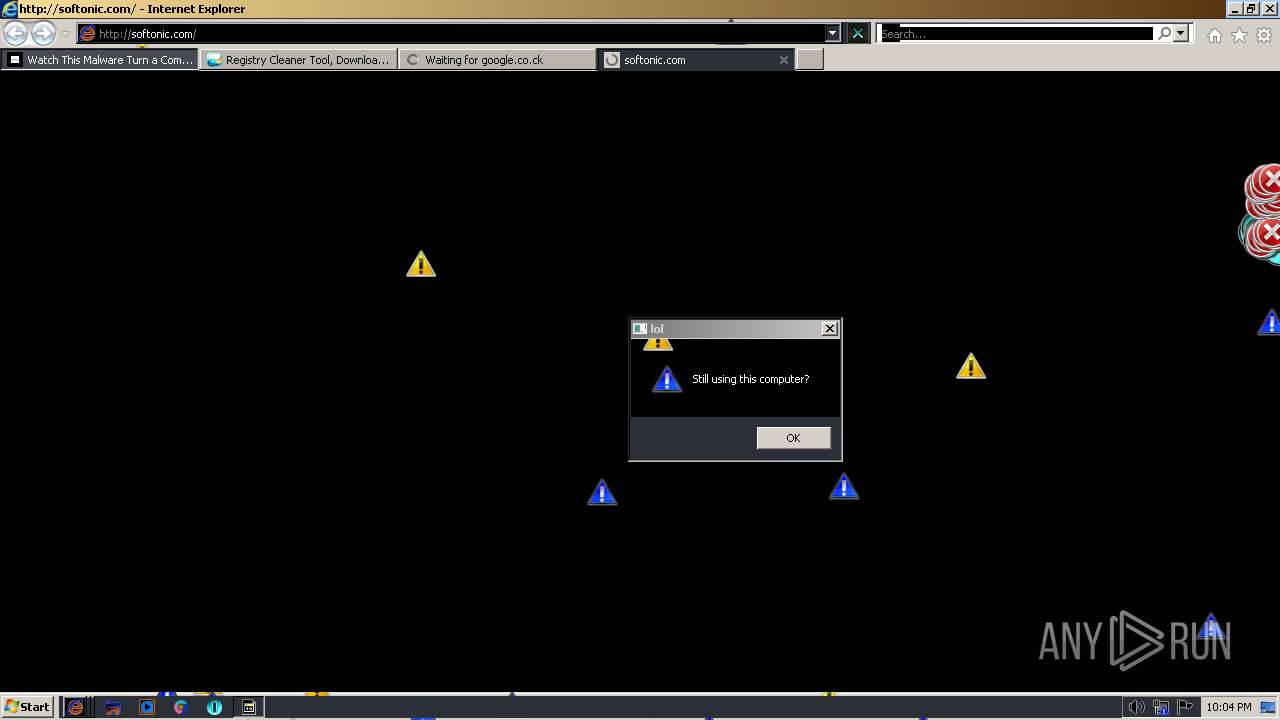Click the blue warning icon inside lol dialog
This screenshot has width=1280, height=720.
(x=667, y=379)
